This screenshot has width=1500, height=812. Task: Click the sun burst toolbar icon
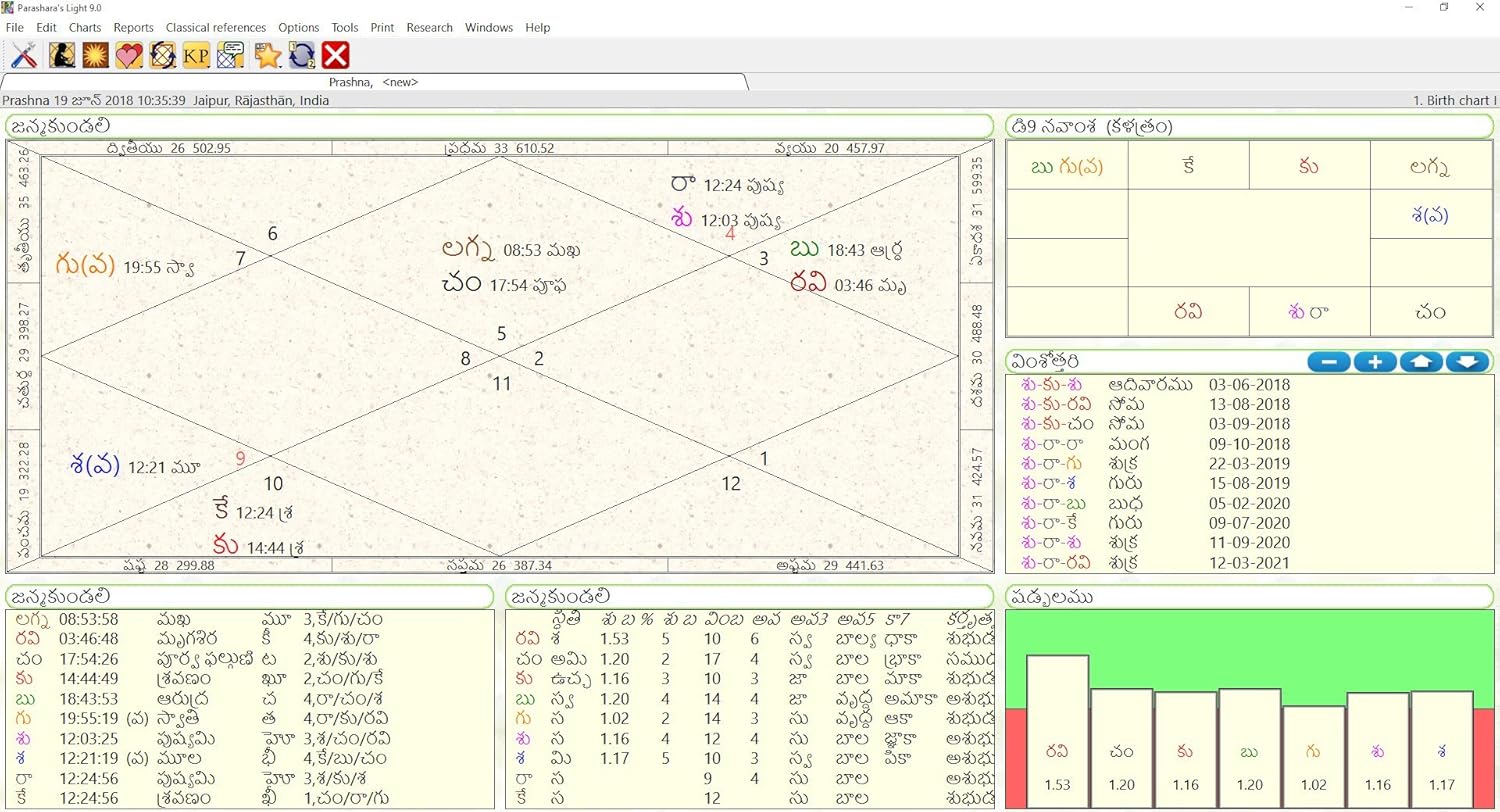(95, 56)
